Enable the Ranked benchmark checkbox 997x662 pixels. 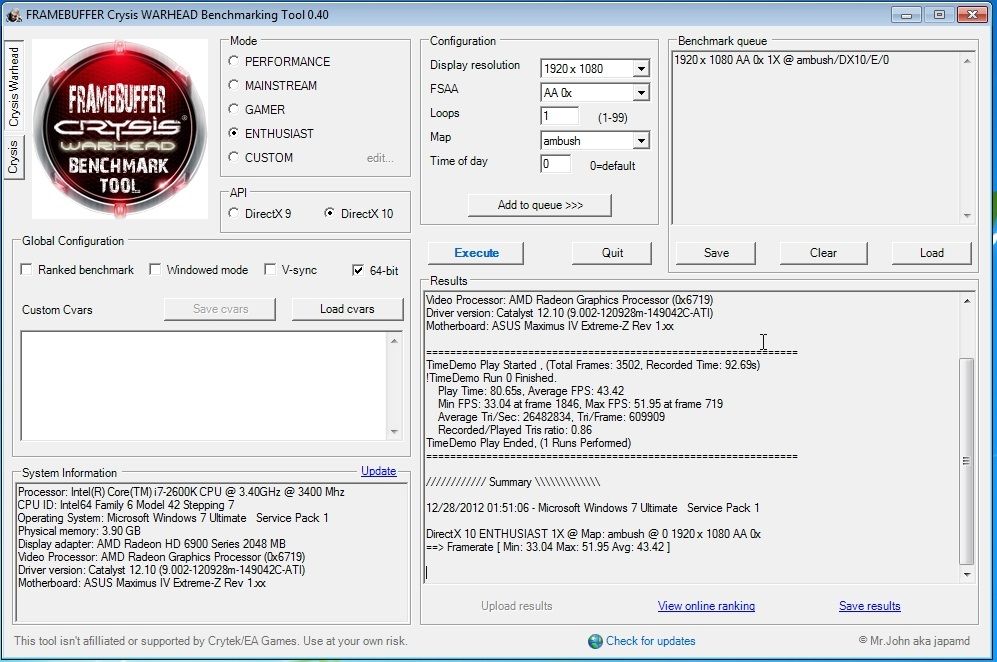27,270
